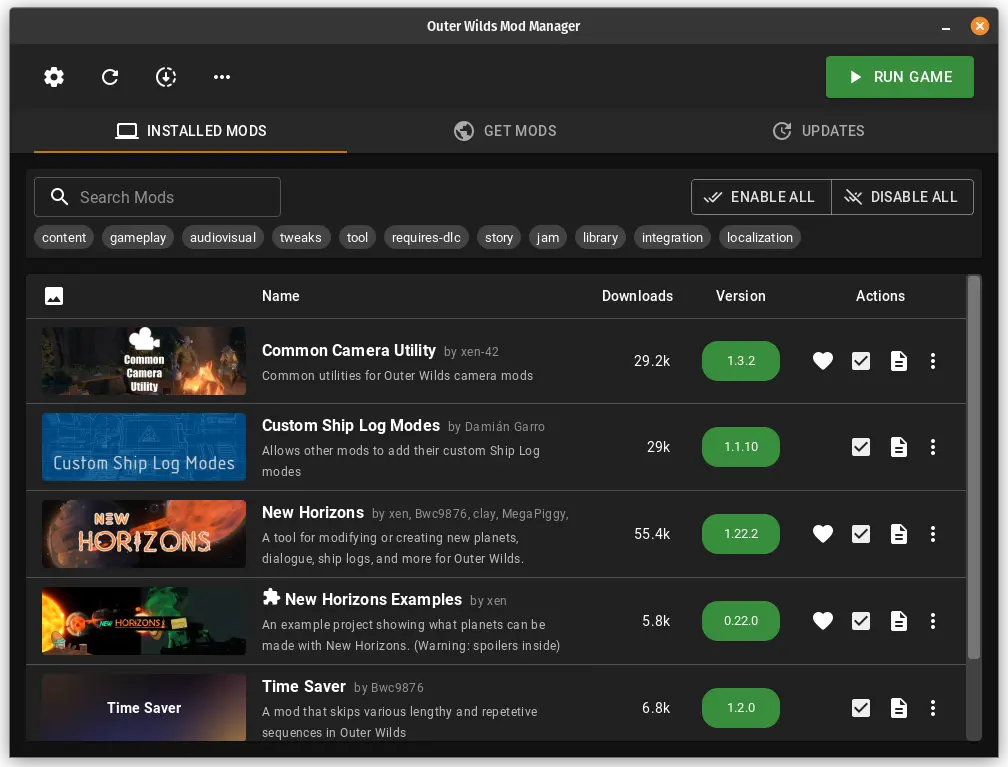1008x767 pixels.
Task: Click the DISABLE ALL button
Action: click(903, 197)
